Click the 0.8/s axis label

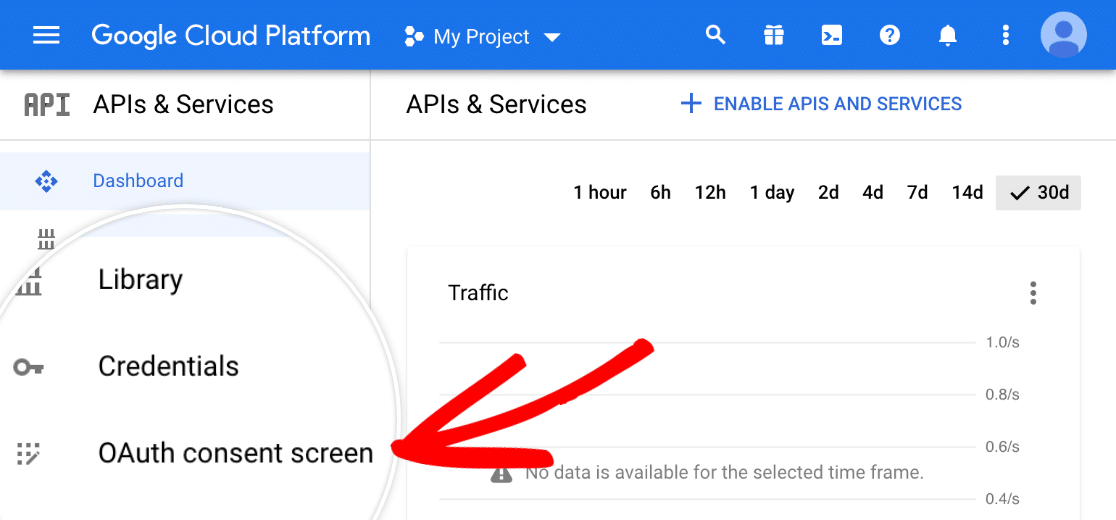pos(1002,395)
